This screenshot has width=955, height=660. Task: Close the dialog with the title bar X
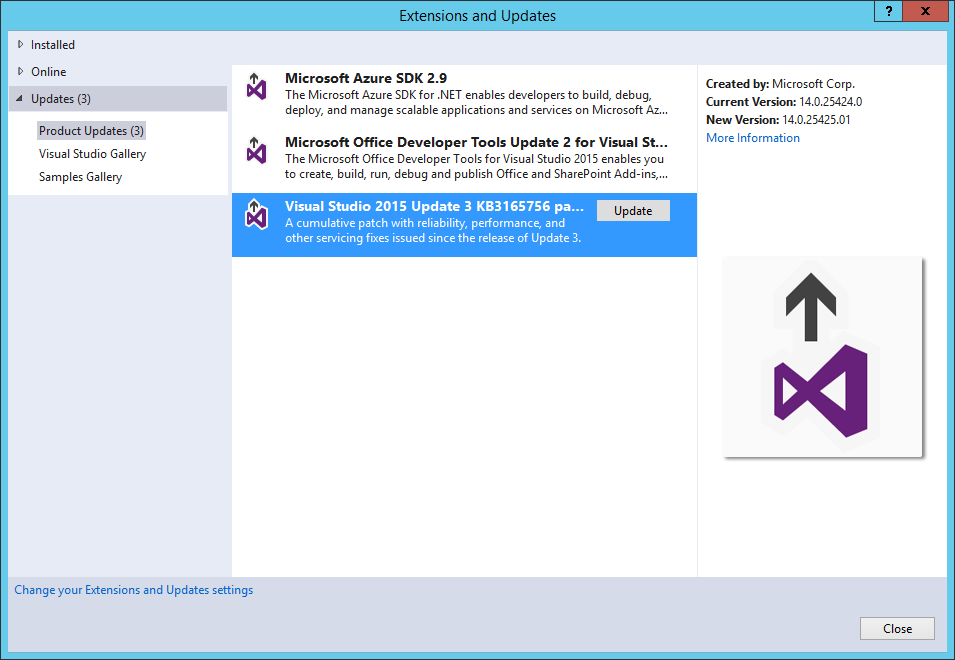point(925,11)
